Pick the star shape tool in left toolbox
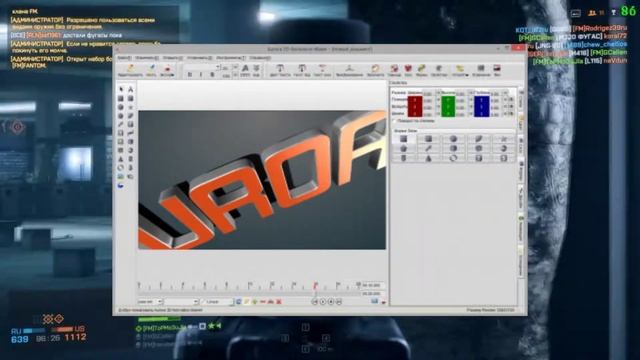This screenshot has width=640, height=360. tap(131, 107)
